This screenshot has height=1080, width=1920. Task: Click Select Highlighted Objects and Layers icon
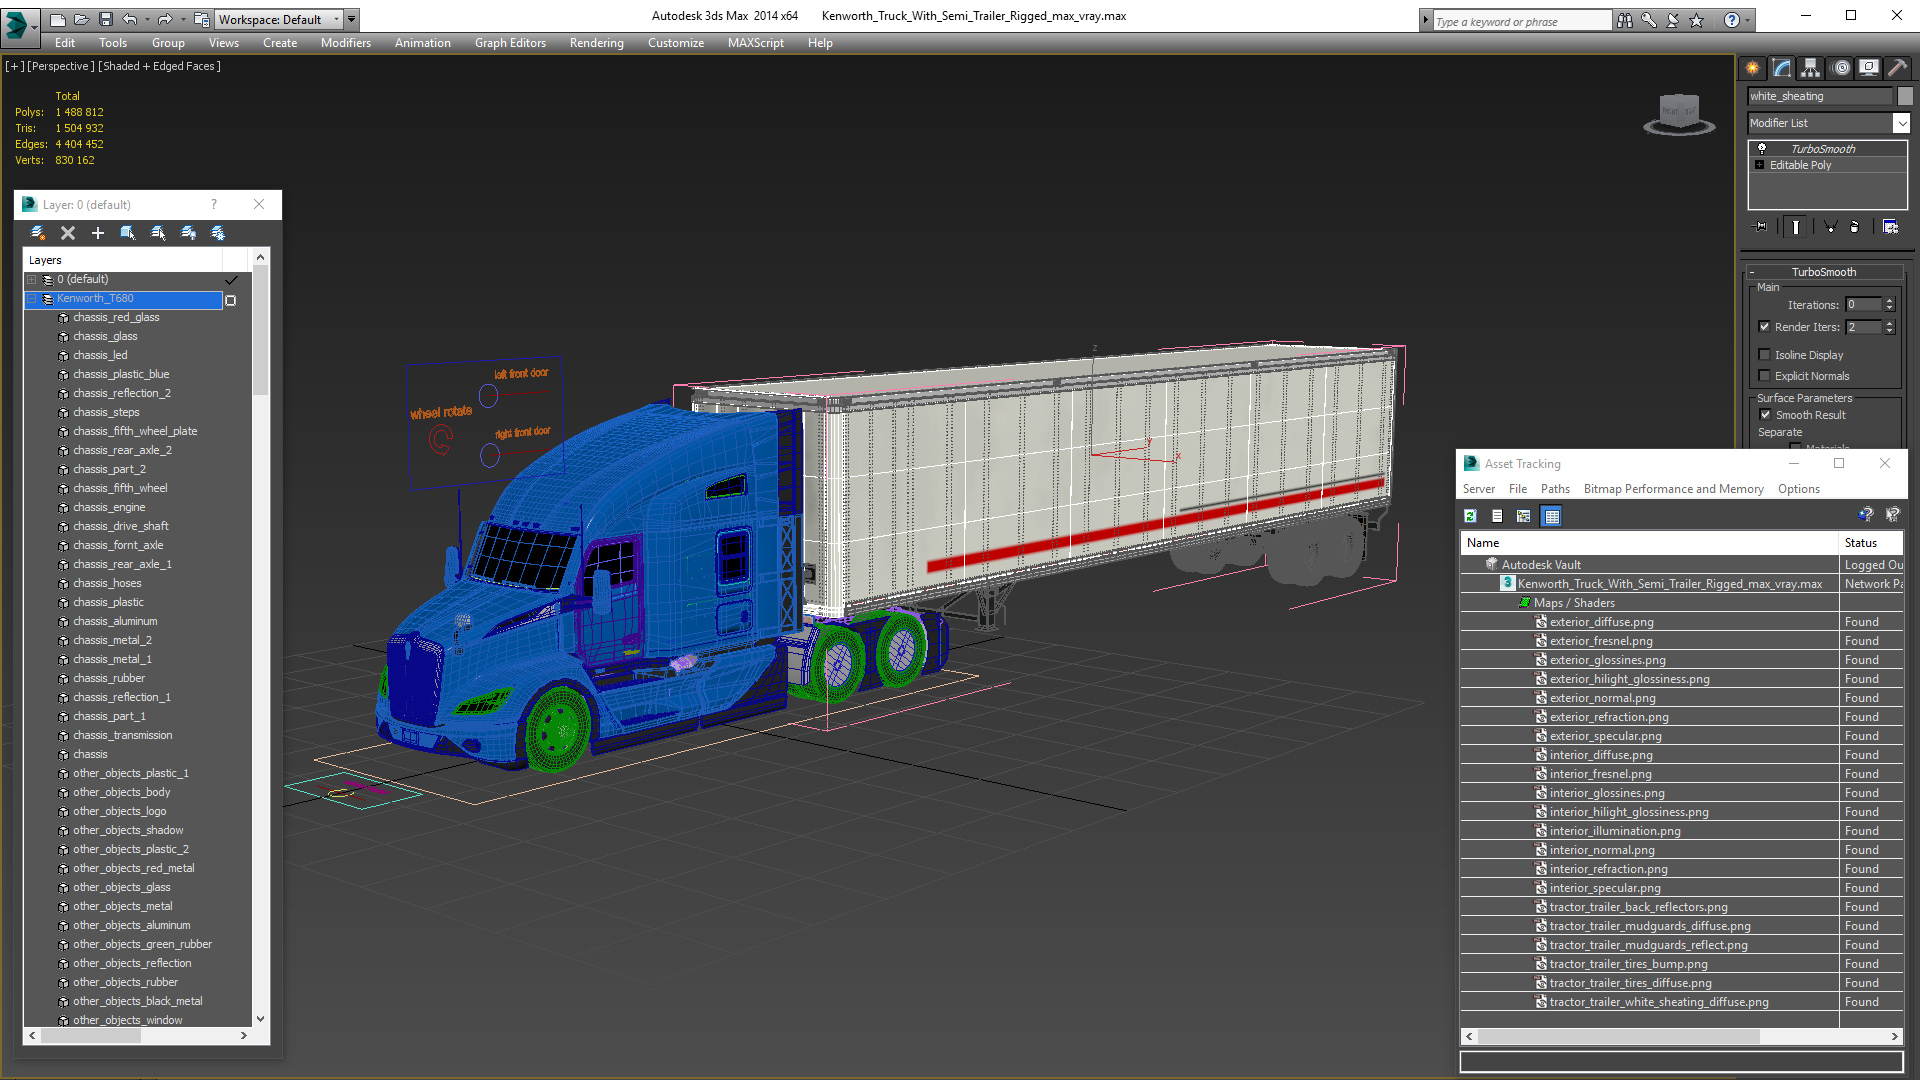(x=128, y=233)
